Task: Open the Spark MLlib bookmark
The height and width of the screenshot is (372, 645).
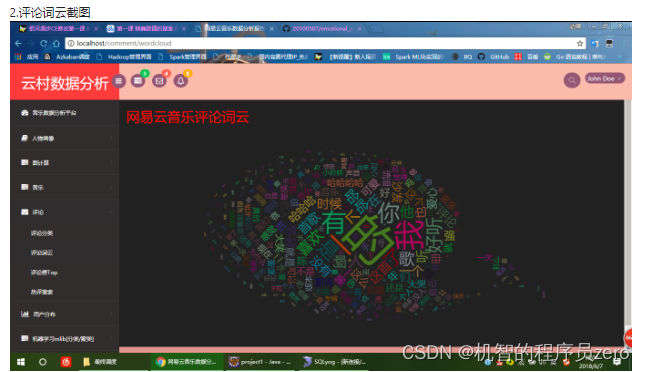Action: coord(413,57)
